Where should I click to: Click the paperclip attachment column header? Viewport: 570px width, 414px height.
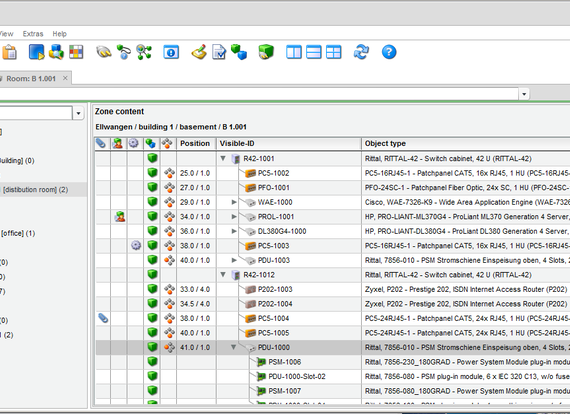(x=101, y=144)
